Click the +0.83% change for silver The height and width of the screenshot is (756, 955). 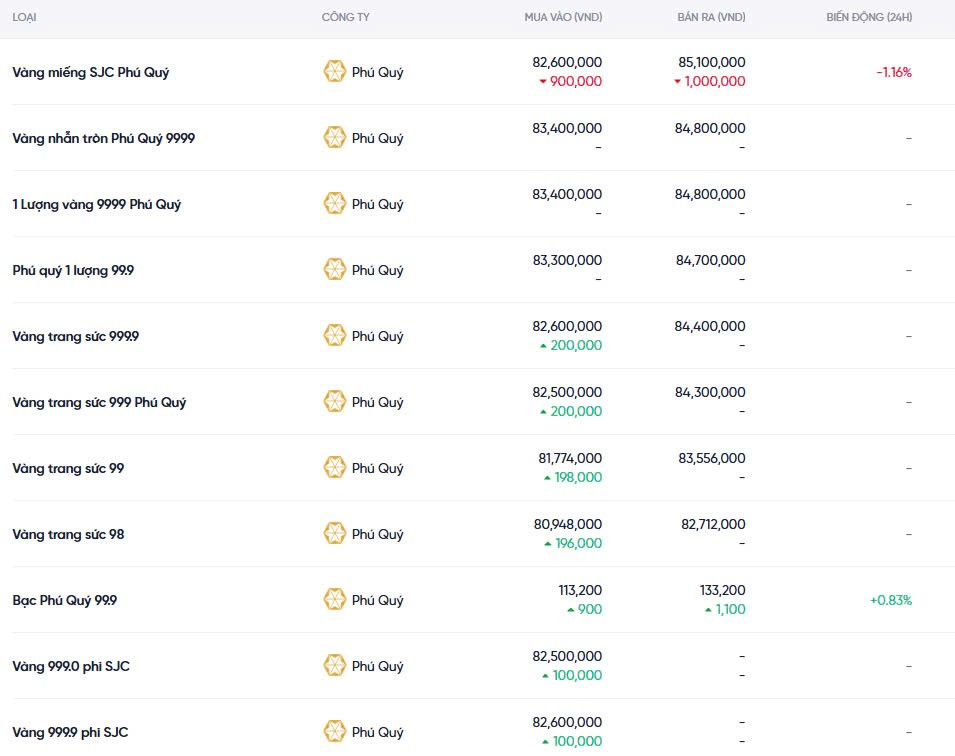coord(890,600)
